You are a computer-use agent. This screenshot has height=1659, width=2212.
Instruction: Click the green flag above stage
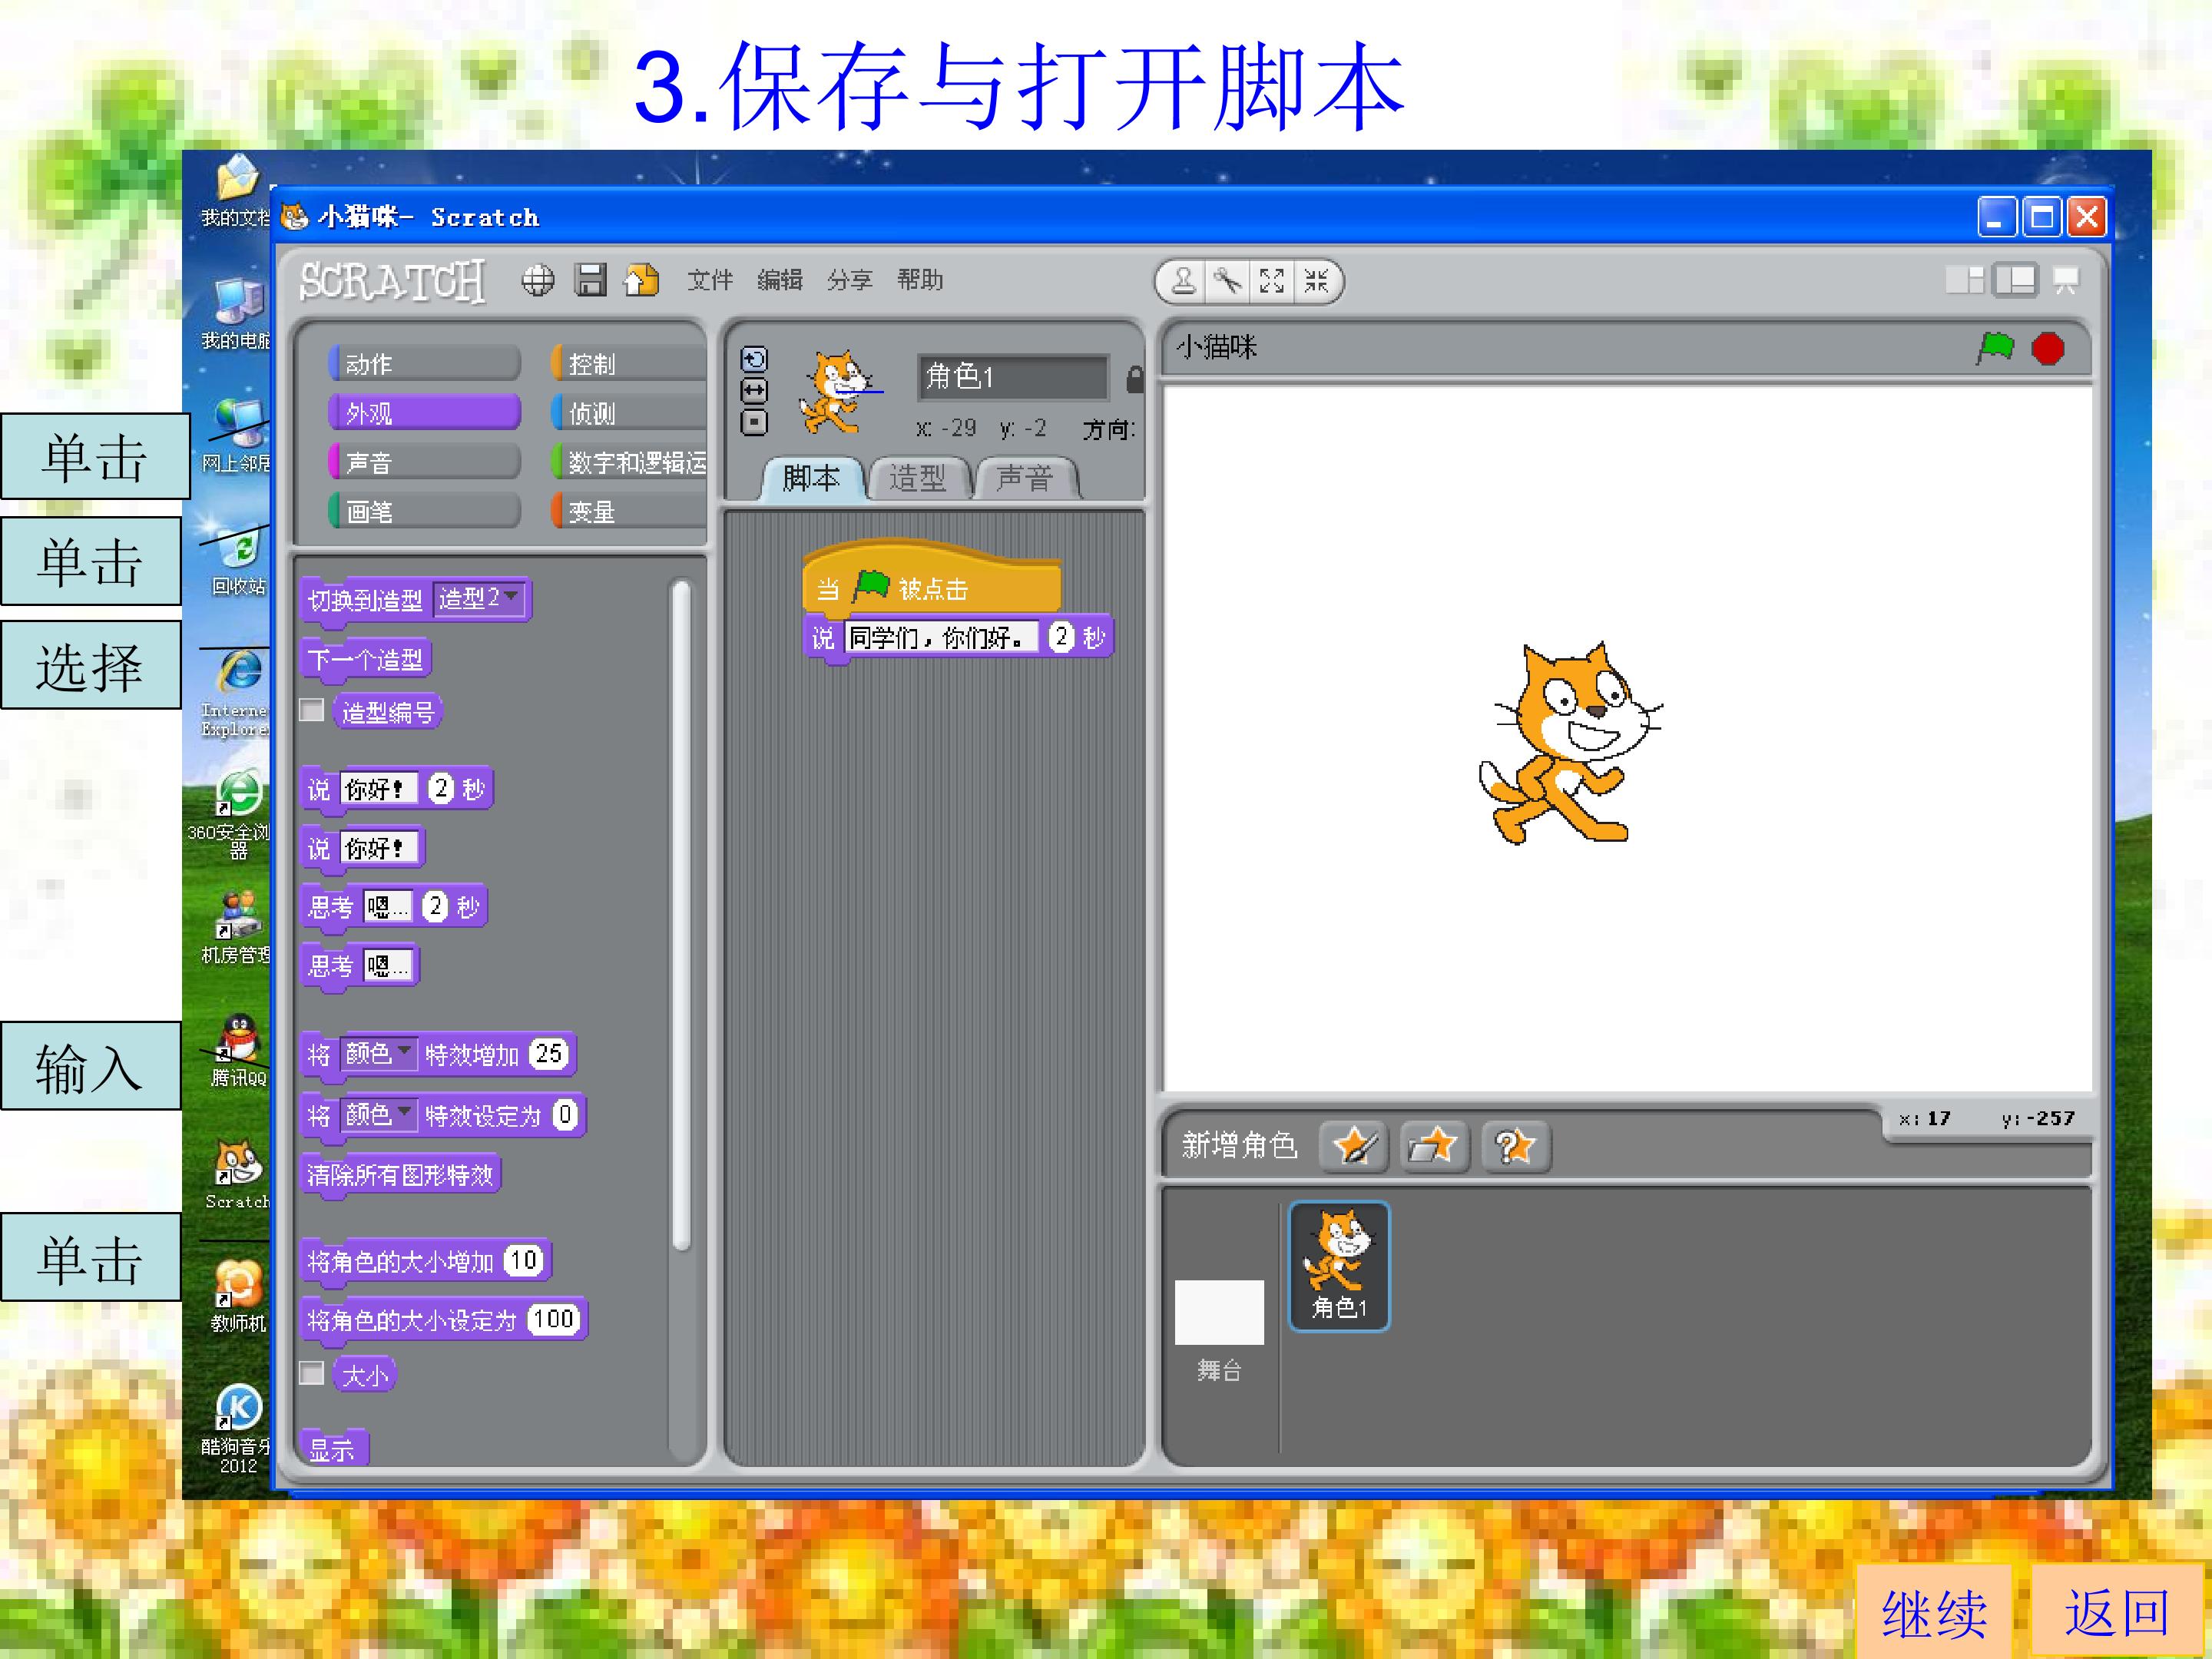pos(1994,348)
